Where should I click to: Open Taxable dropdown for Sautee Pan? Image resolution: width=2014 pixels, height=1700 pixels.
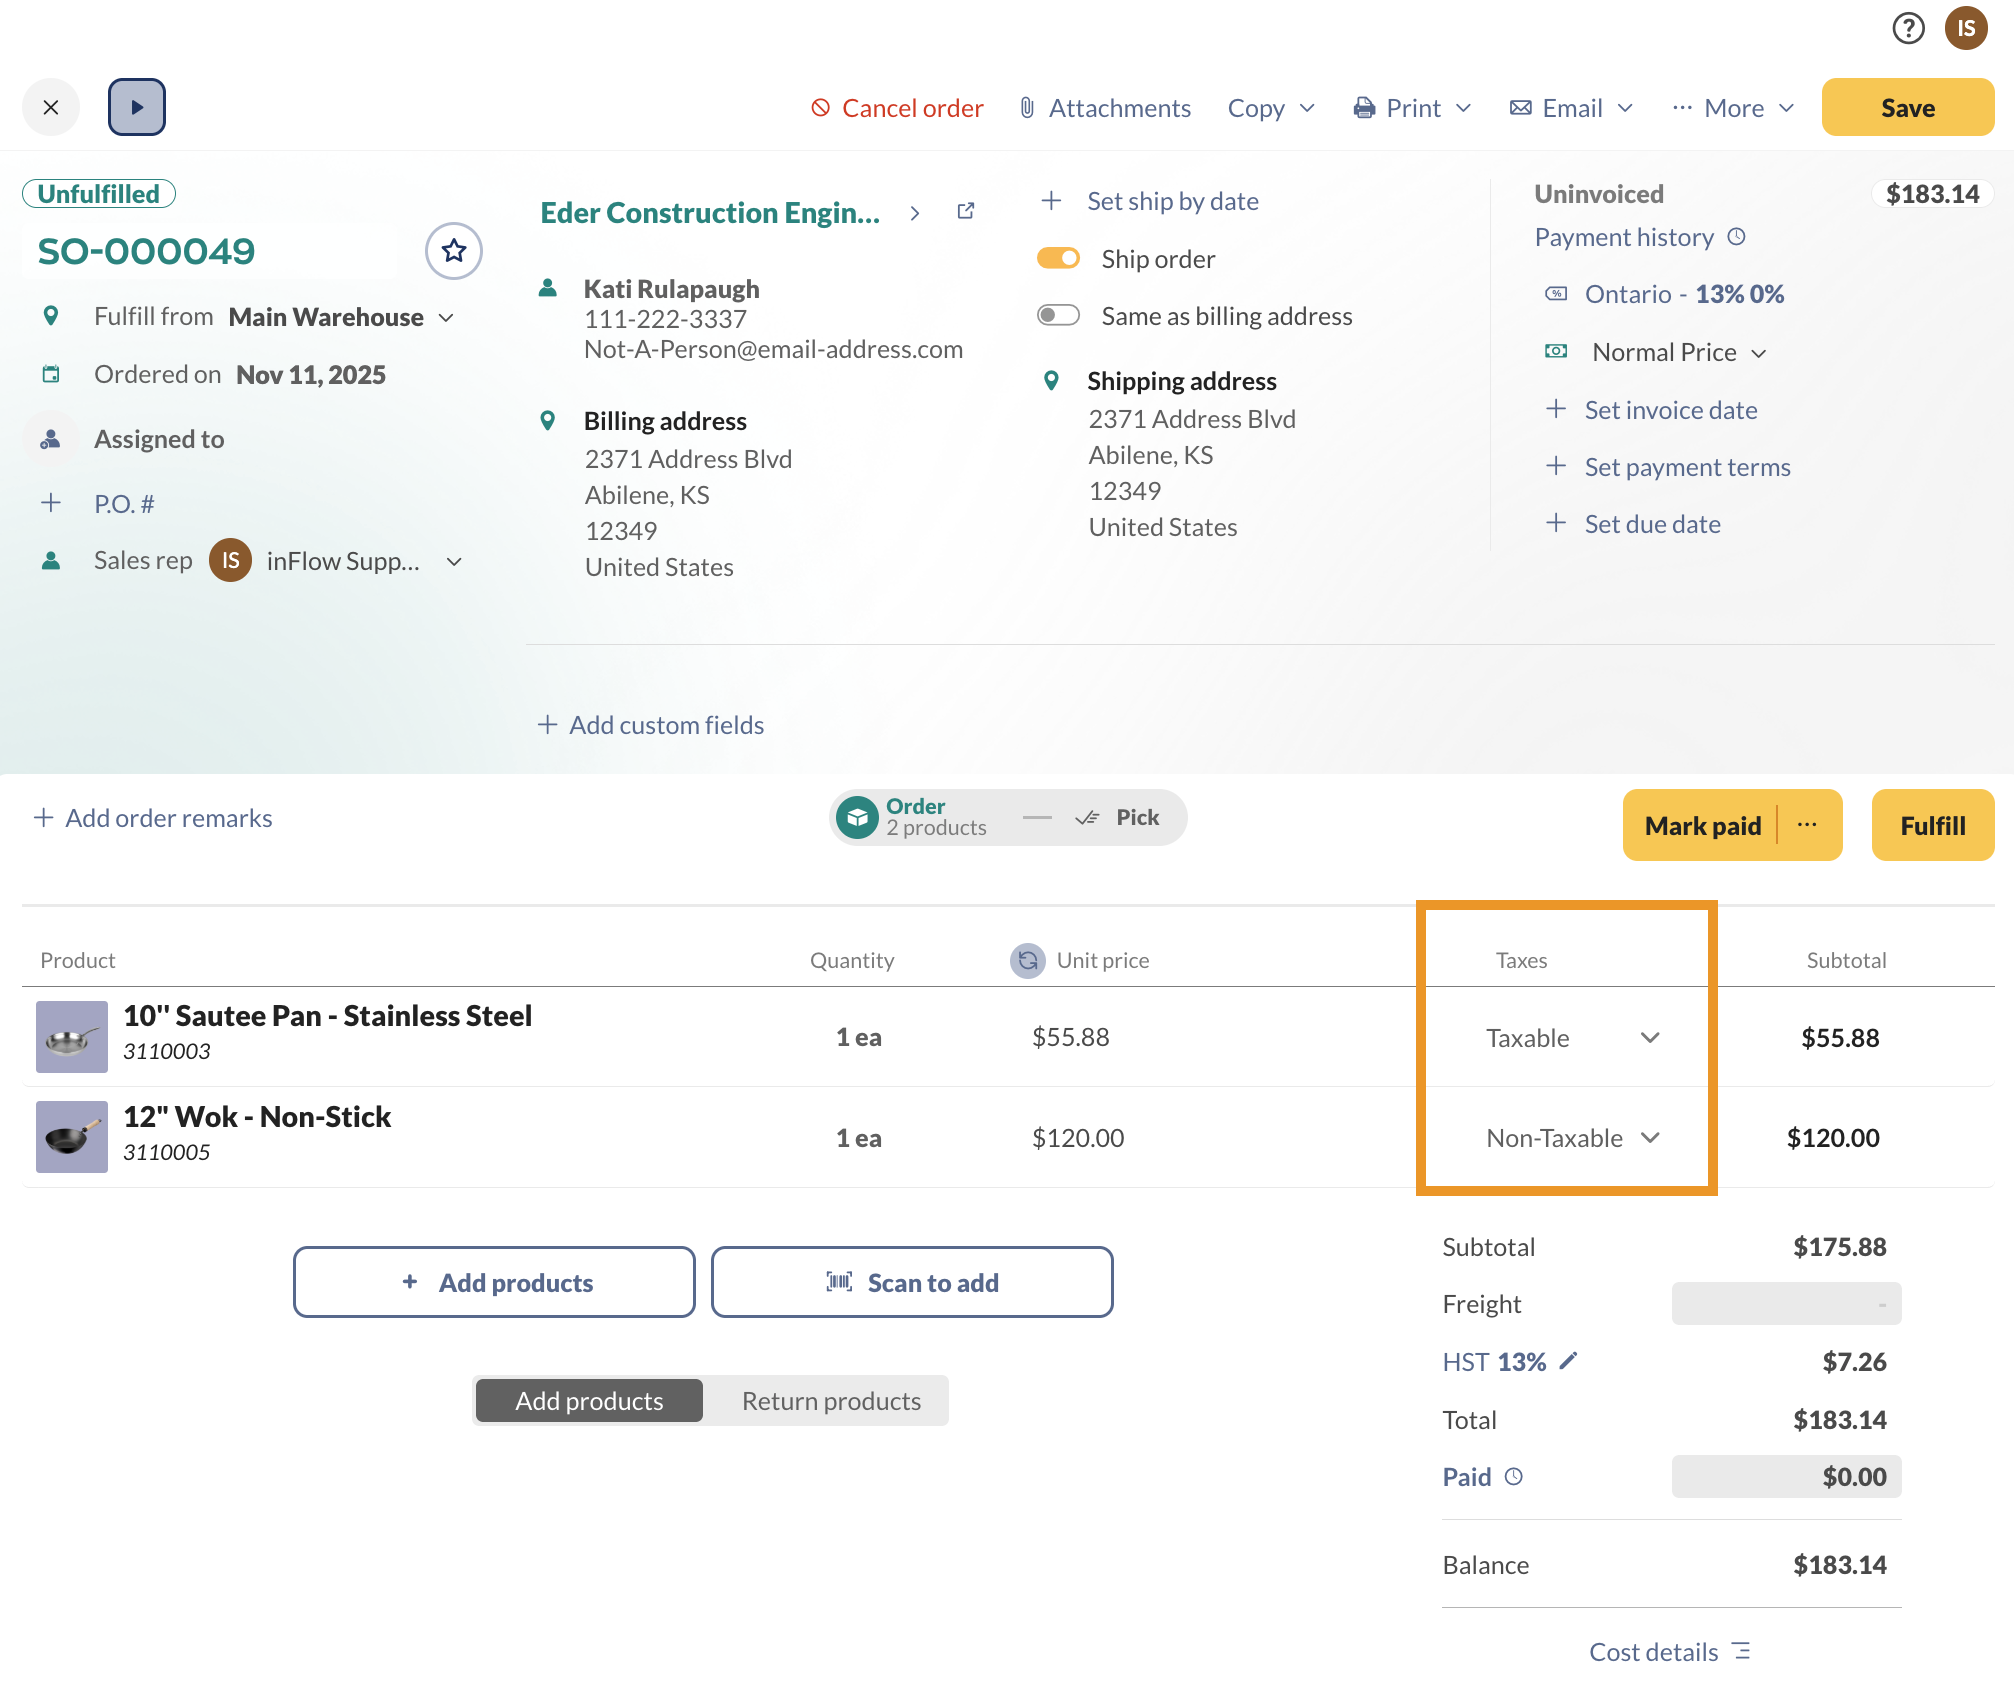pos(1571,1038)
